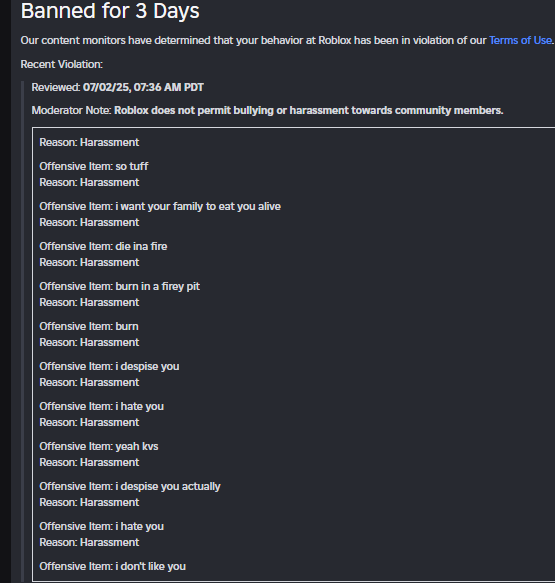Click the content monitors explanation sentence
Image resolution: width=555 pixels, height=583 pixels.
(287, 40)
